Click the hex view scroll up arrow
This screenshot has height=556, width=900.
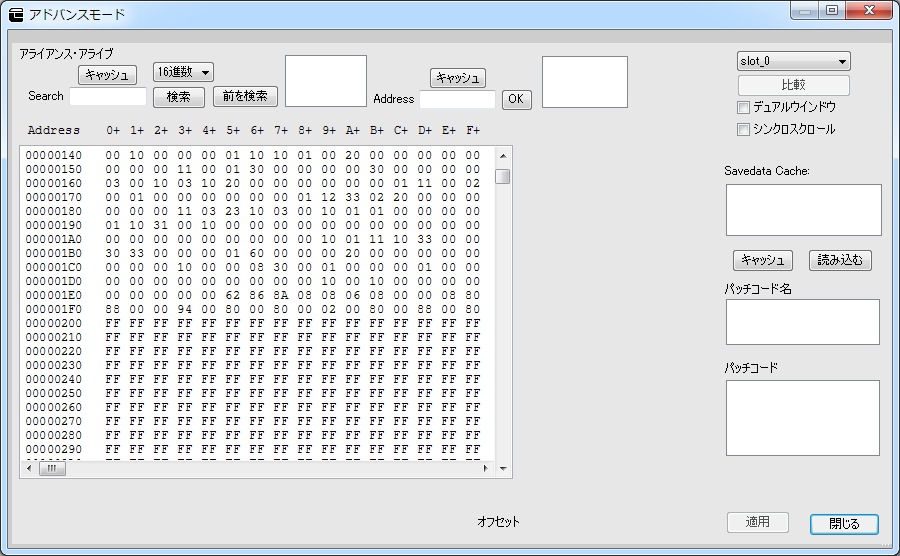tap(503, 156)
